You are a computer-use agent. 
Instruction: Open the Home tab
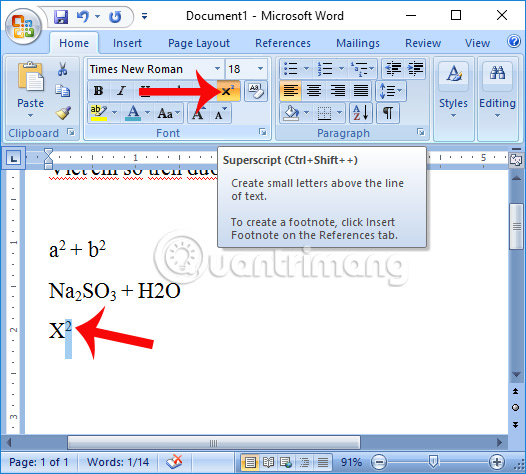[74, 43]
